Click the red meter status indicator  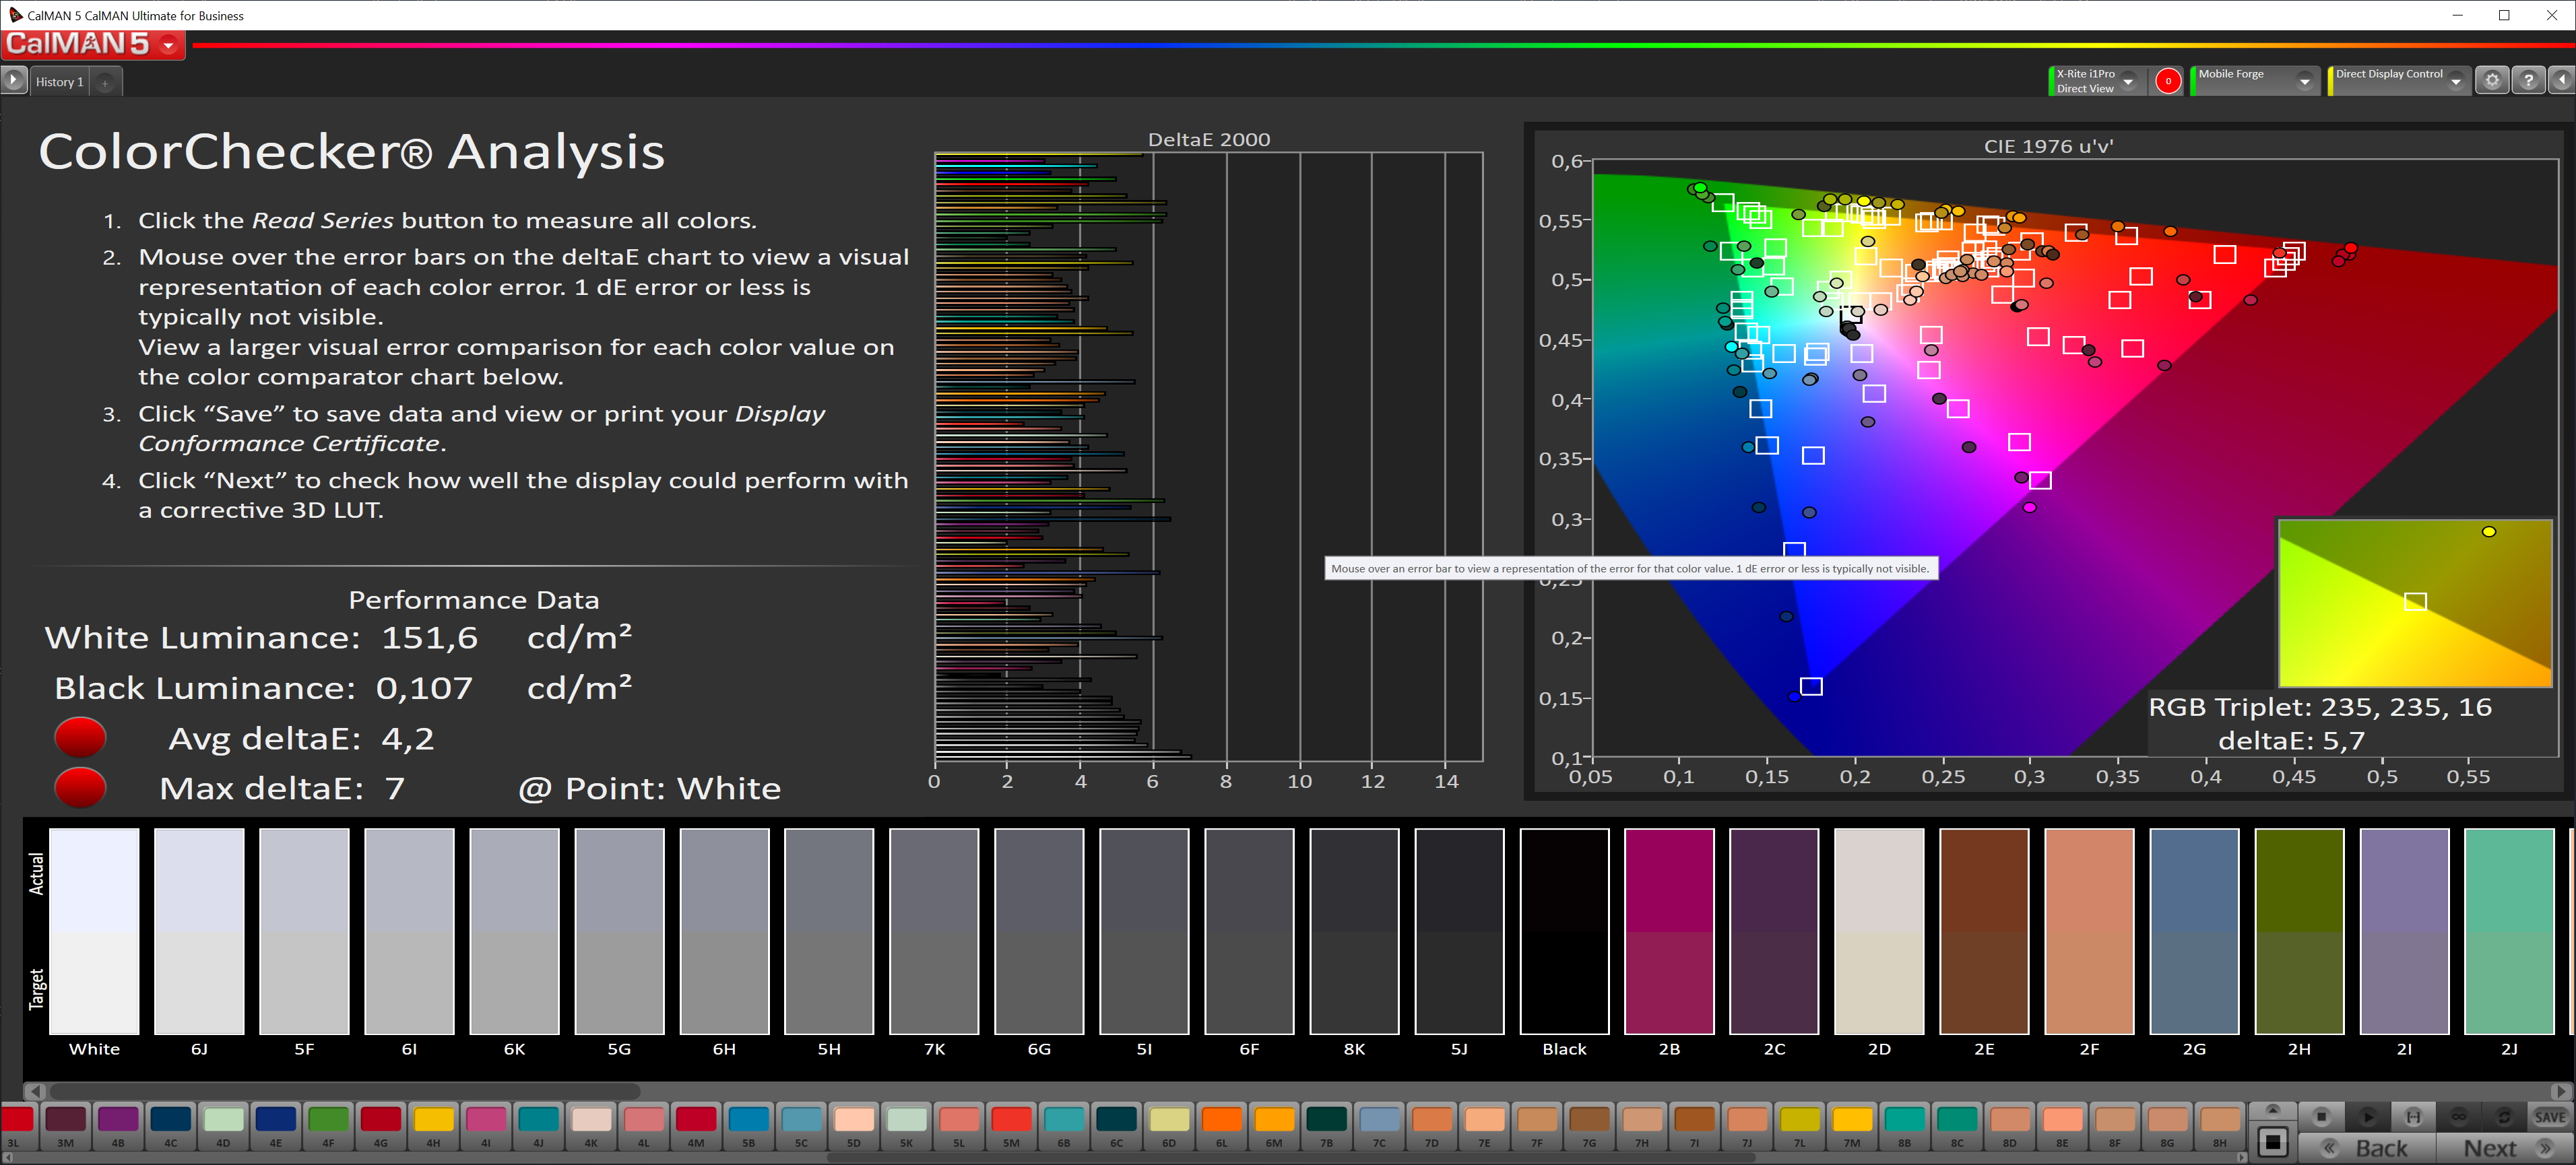(x=2167, y=81)
